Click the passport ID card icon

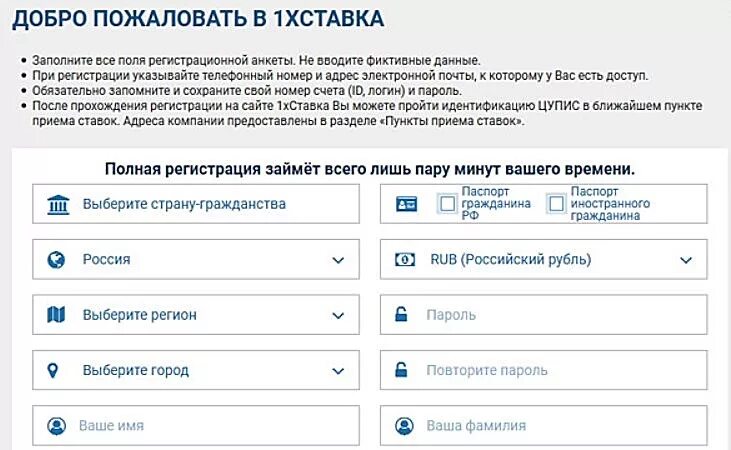[x=407, y=204]
